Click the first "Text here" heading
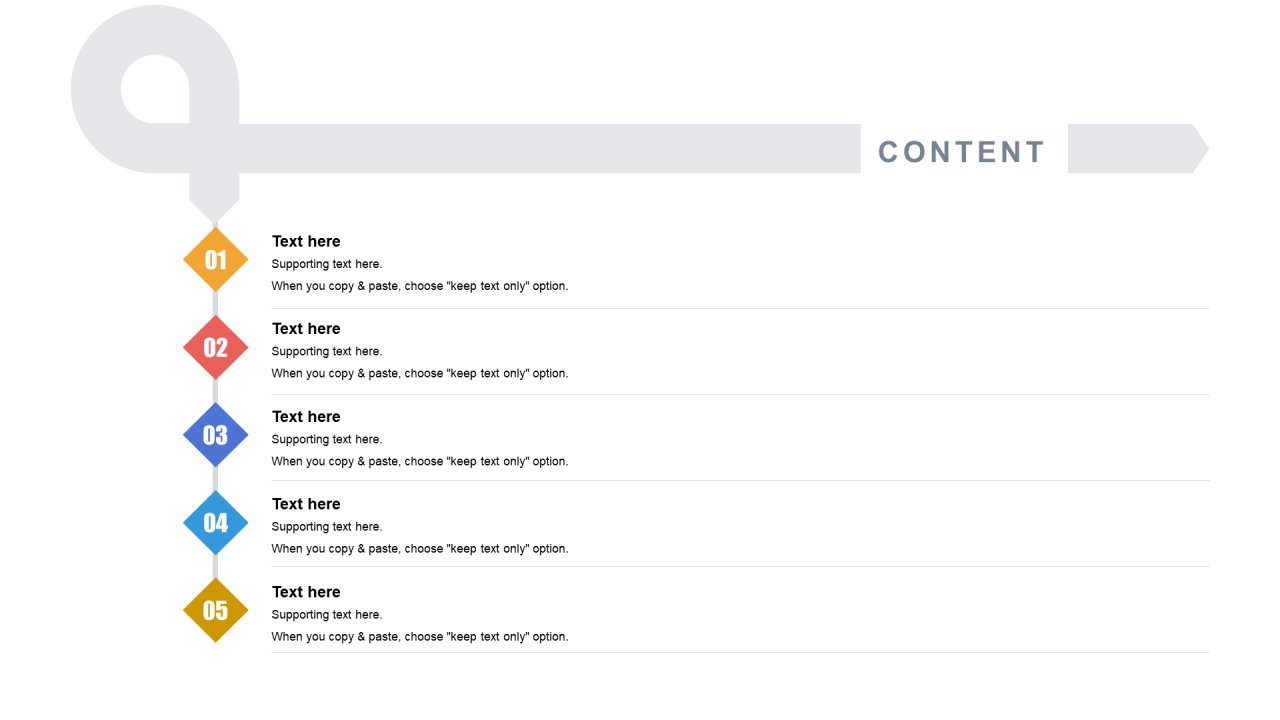This screenshot has width=1280, height=720. pos(306,241)
